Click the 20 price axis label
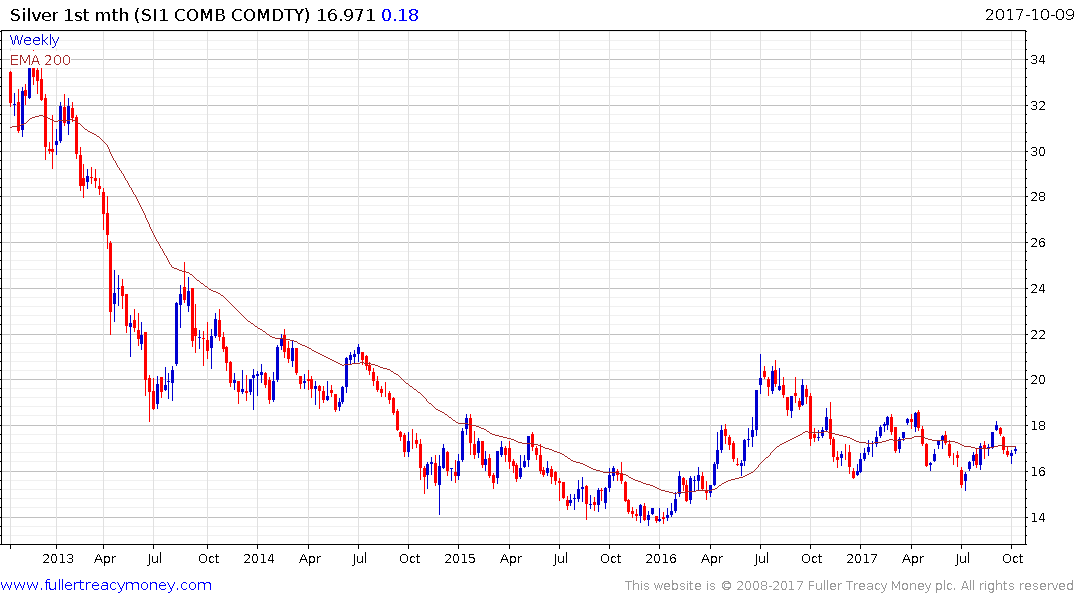The image size is (1075, 600). [x=1037, y=380]
